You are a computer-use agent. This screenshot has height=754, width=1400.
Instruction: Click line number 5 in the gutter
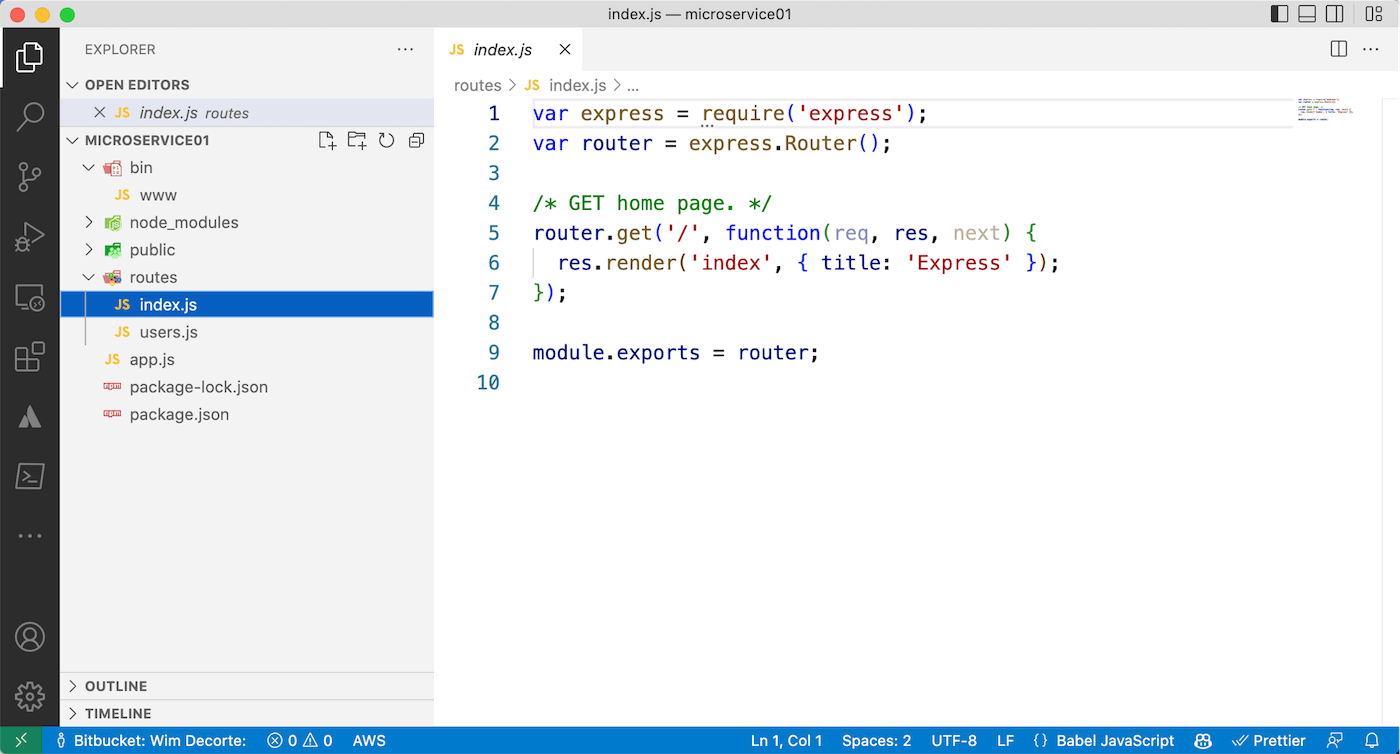point(493,233)
